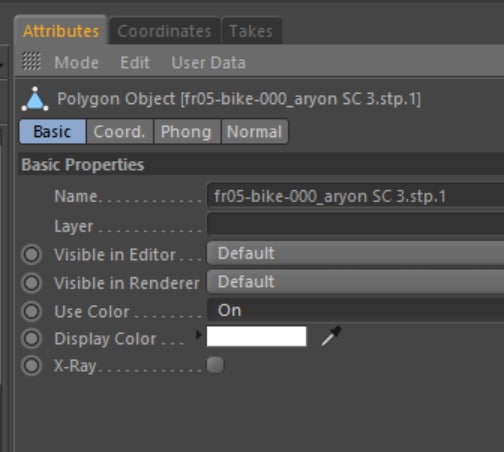504x452 pixels.
Task: Click the grip handle icon beside Mode
Action: point(31,61)
